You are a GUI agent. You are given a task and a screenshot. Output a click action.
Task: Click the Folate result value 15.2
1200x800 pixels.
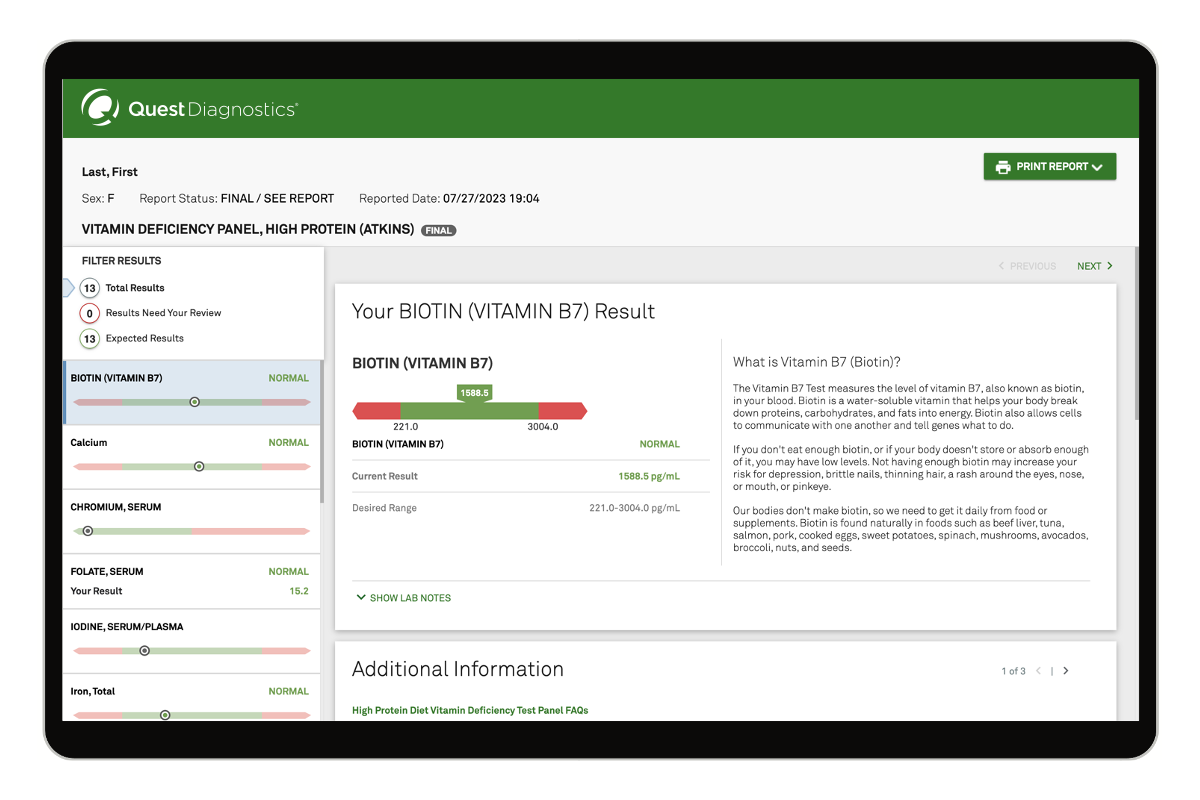299,591
